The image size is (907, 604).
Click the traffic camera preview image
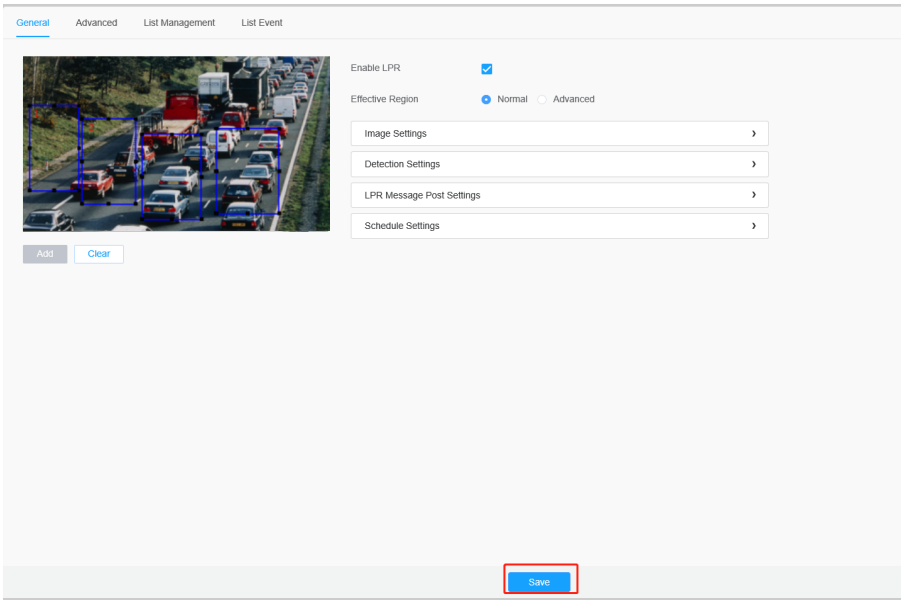point(176,143)
